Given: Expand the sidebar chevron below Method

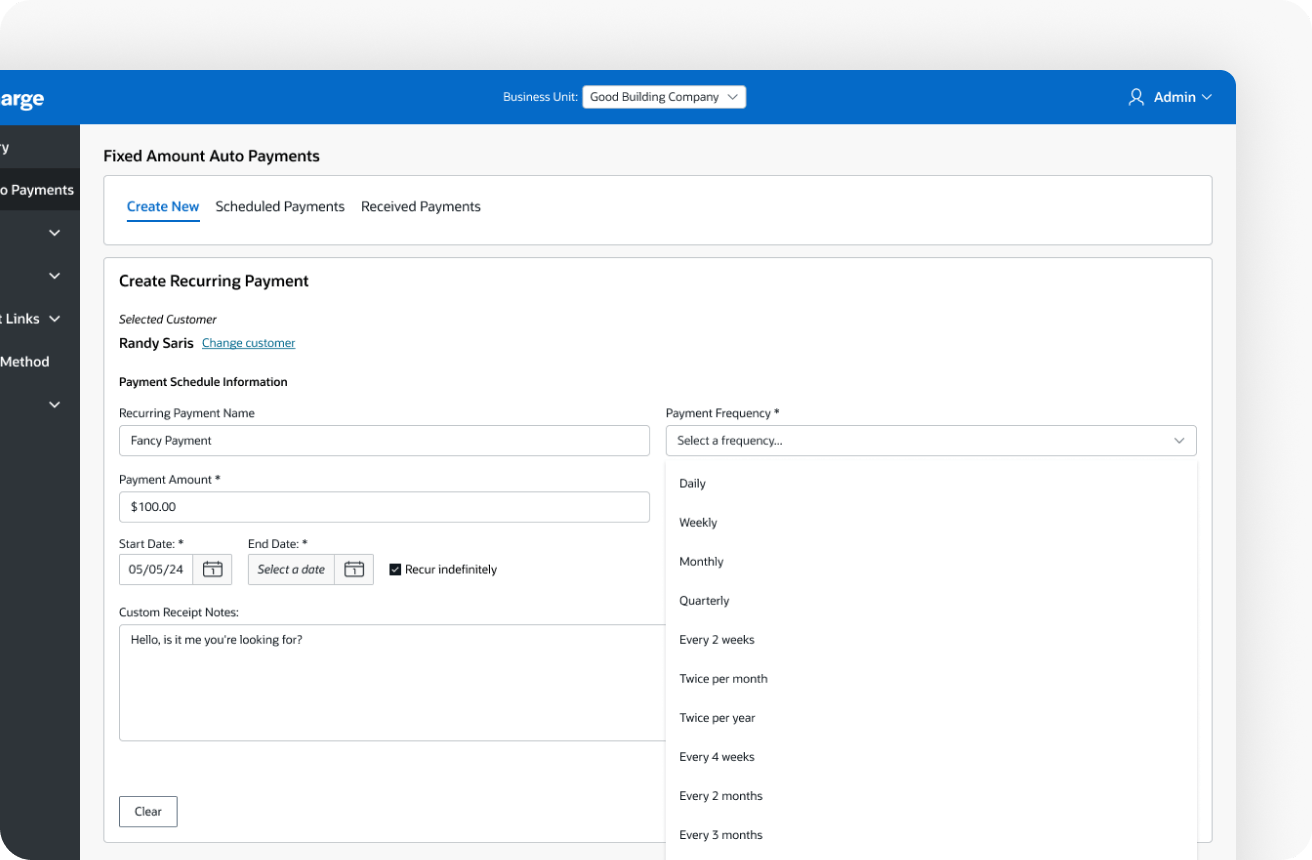Looking at the screenshot, I should 55,405.
